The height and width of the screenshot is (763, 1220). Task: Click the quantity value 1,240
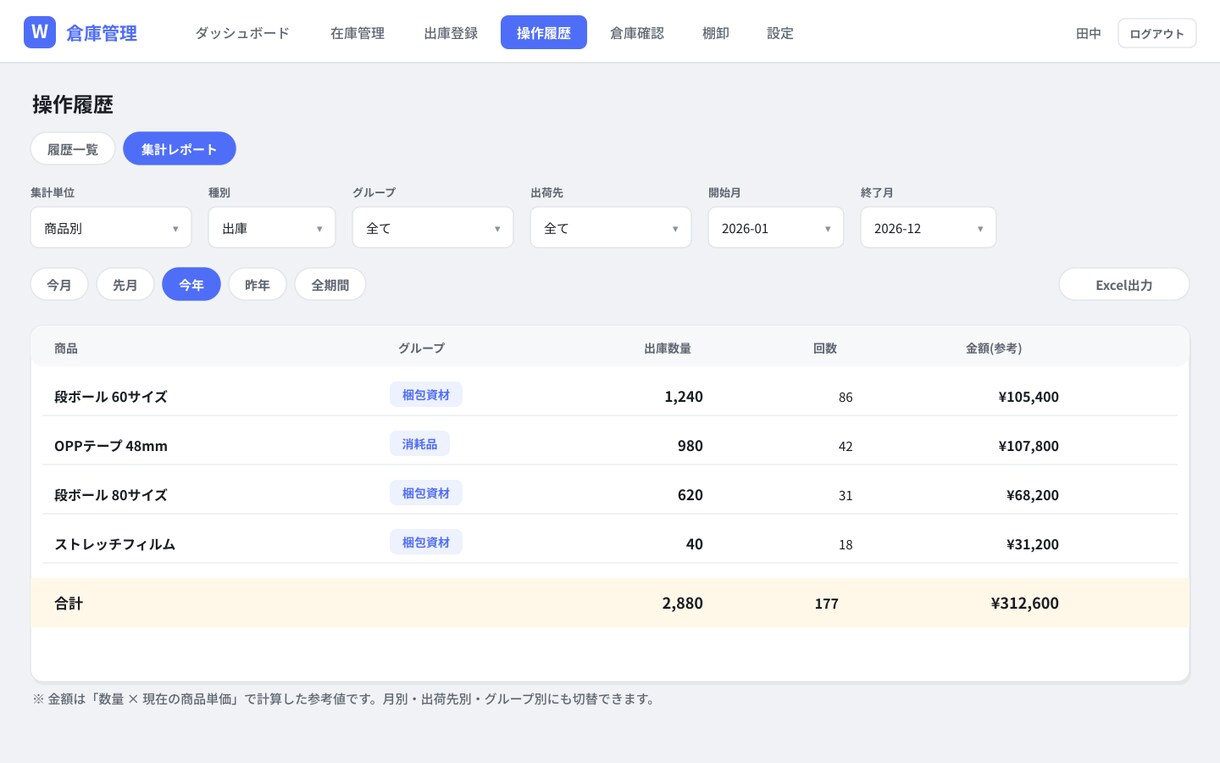[684, 396]
